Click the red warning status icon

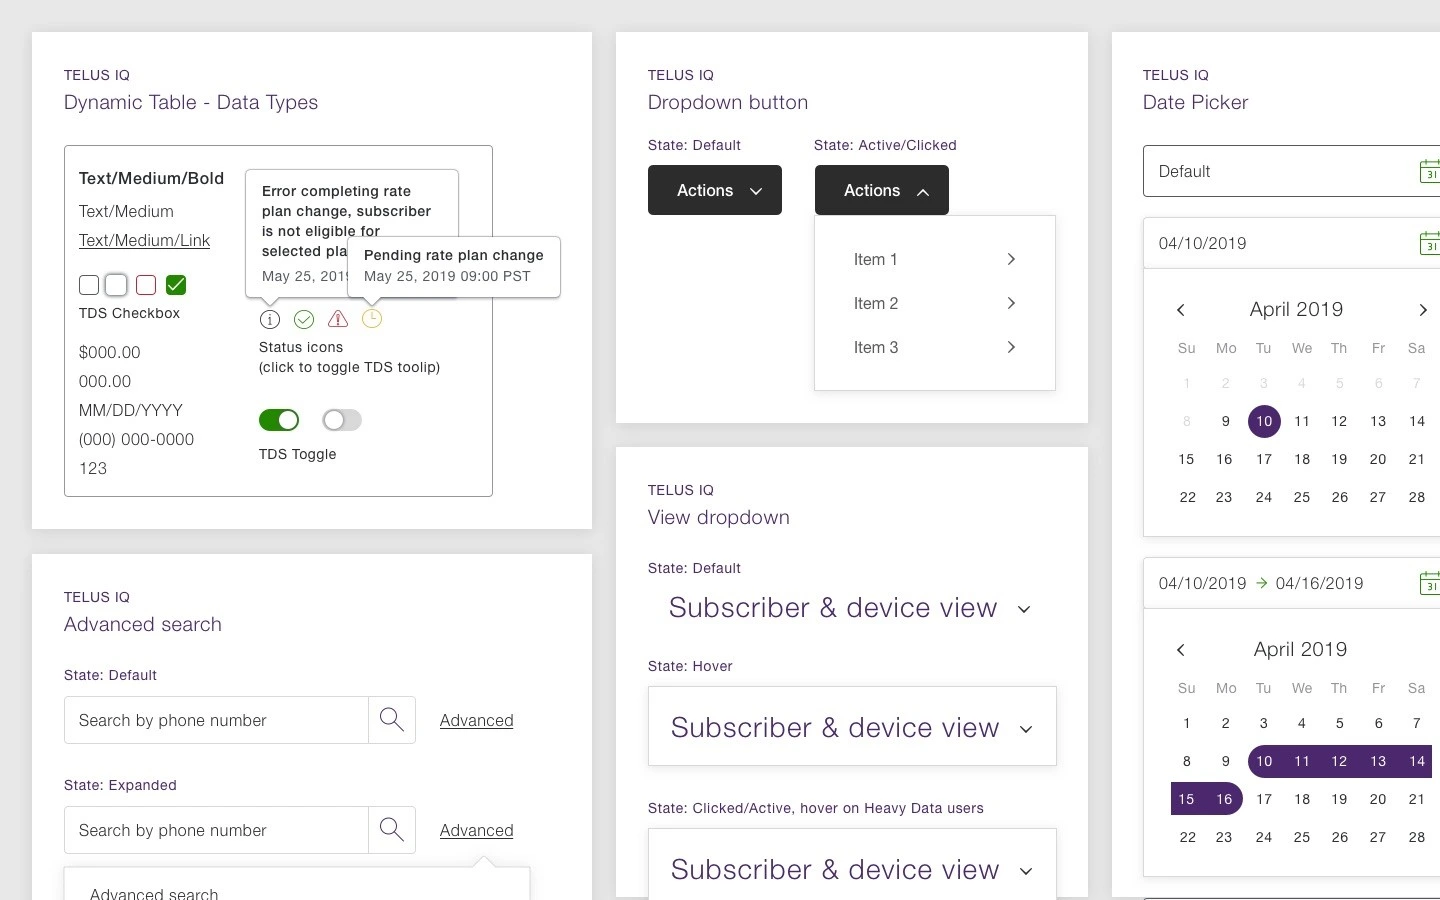[338, 319]
